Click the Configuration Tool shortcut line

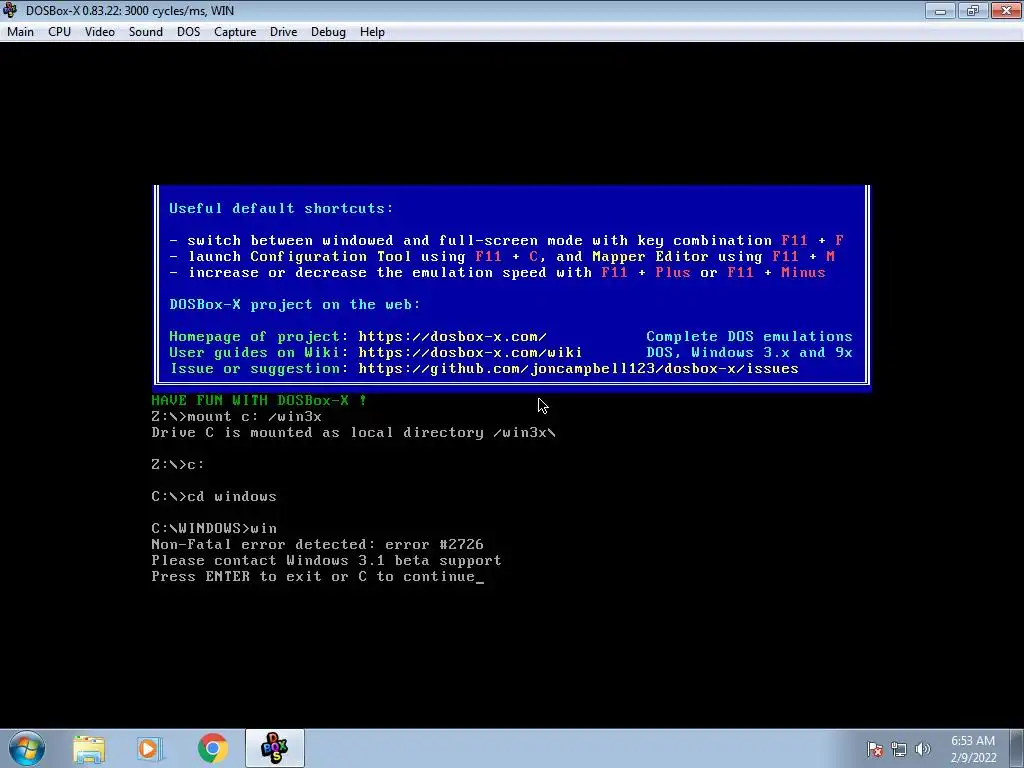coord(502,257)
